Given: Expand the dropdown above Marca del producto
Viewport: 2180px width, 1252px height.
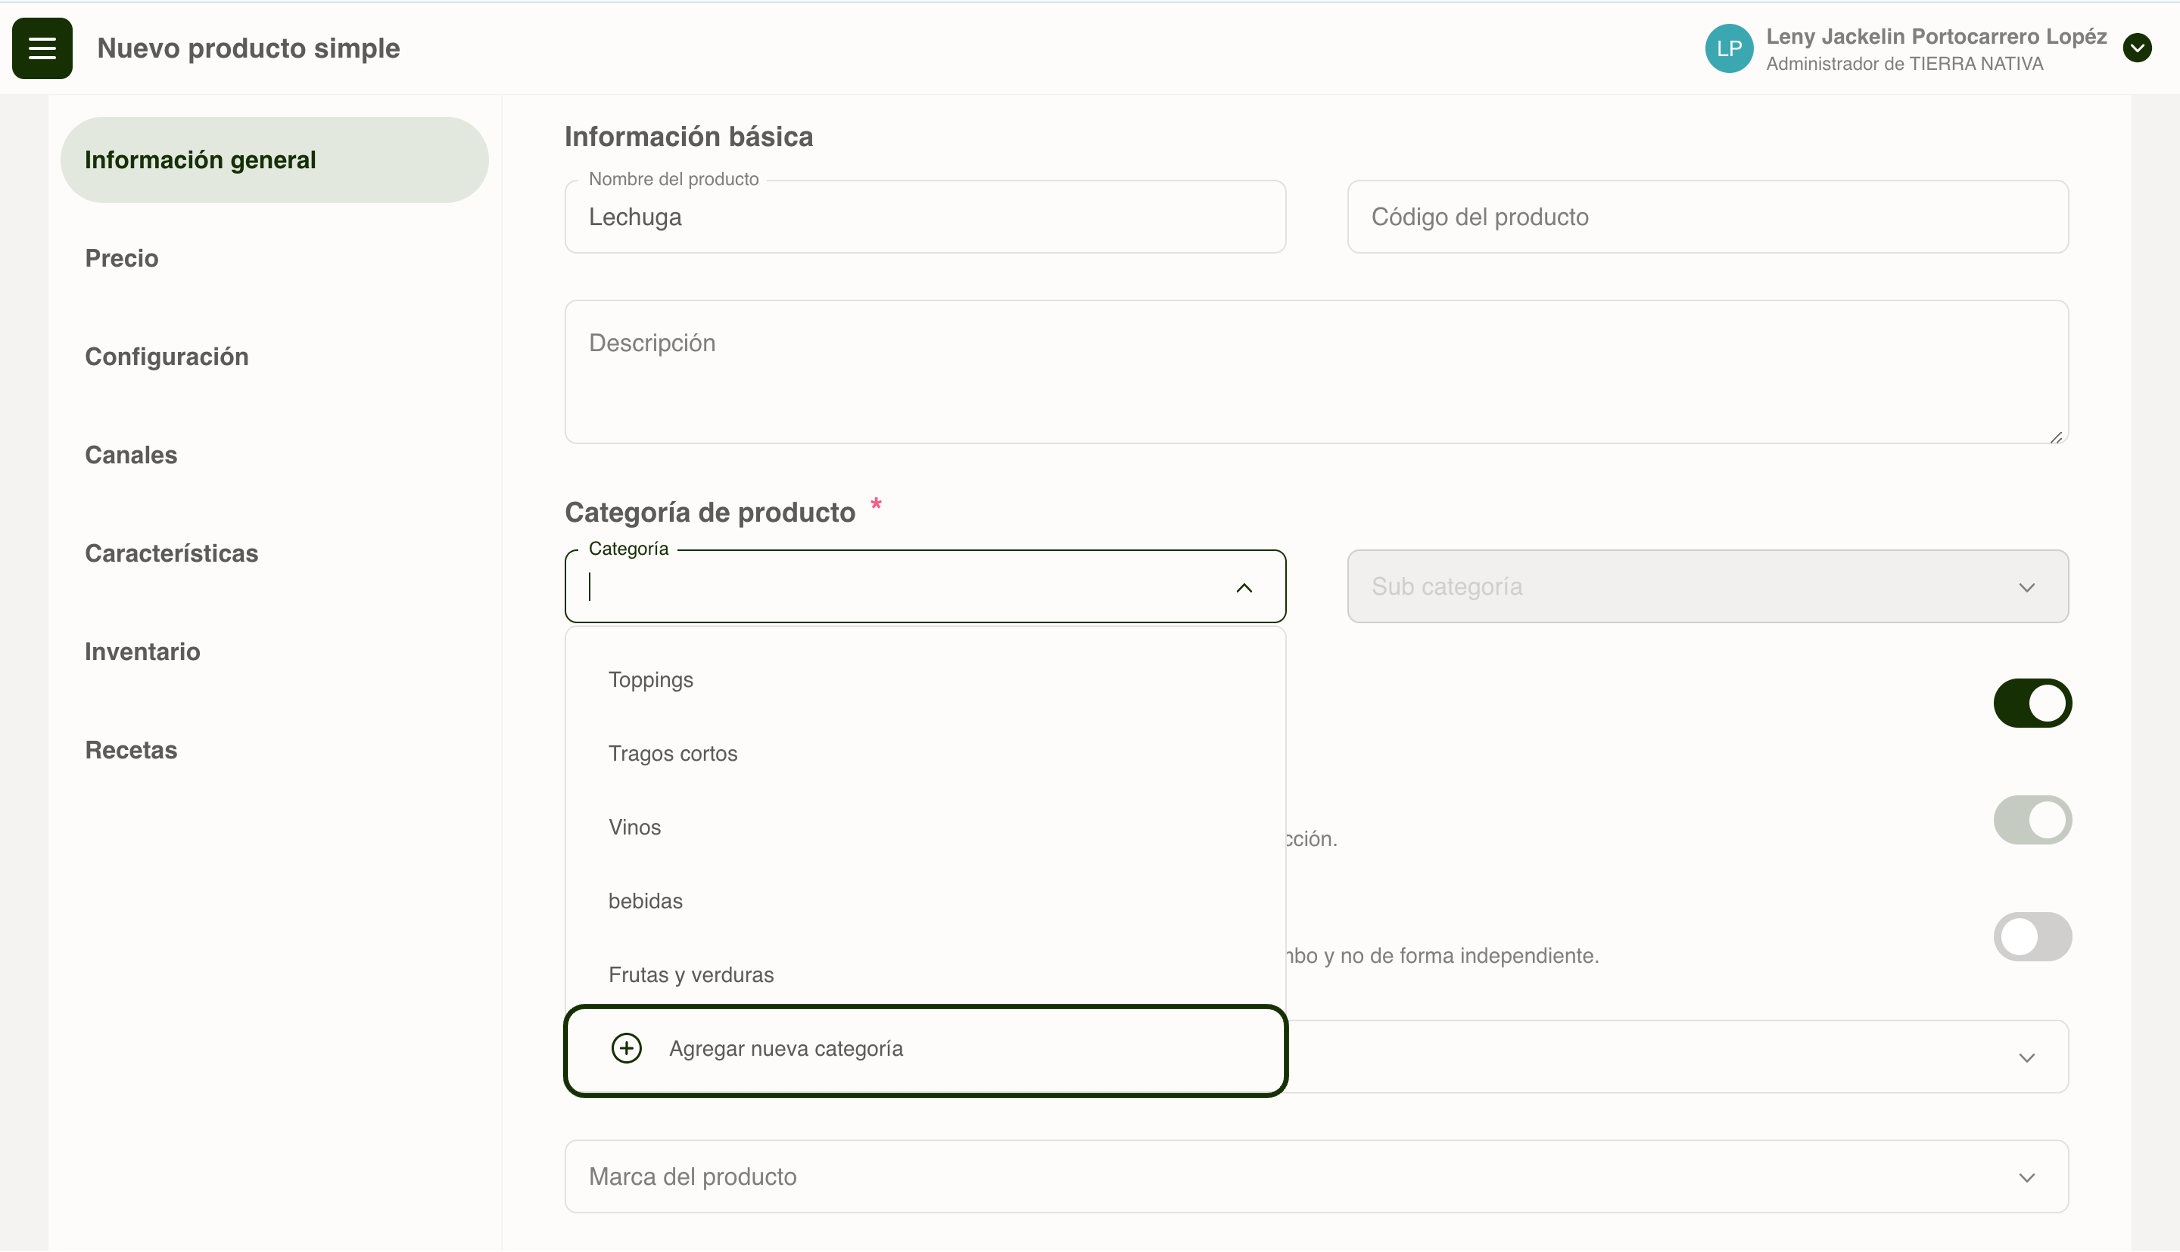Looking at the screenshot, I should click(2026, 1058).
